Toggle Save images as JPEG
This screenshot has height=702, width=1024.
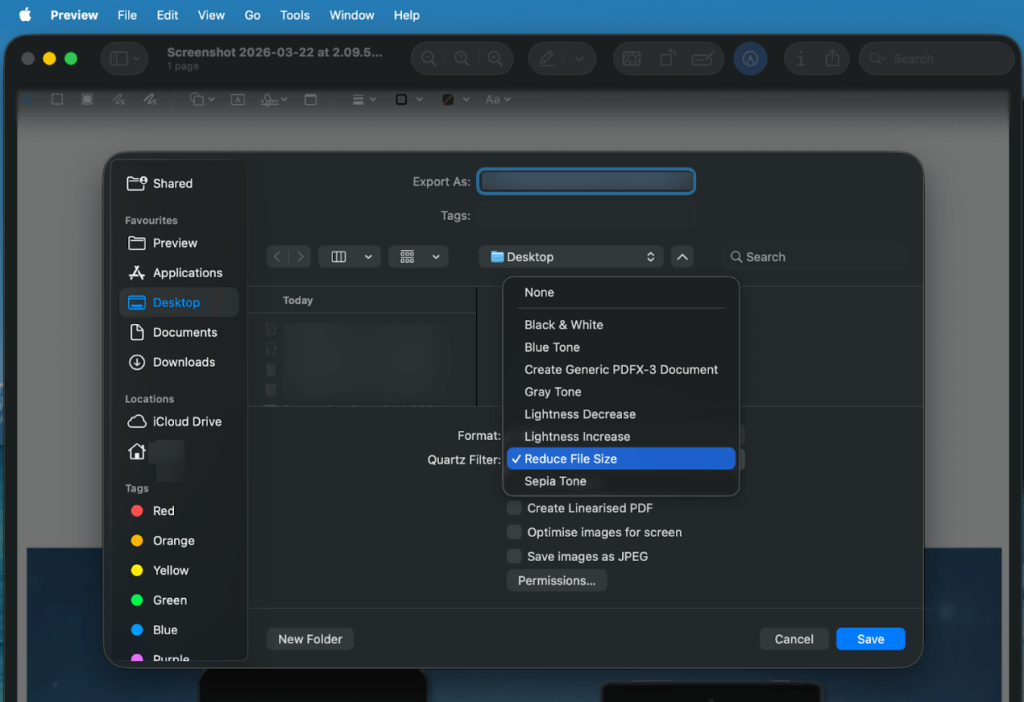[x=513, y=556]
